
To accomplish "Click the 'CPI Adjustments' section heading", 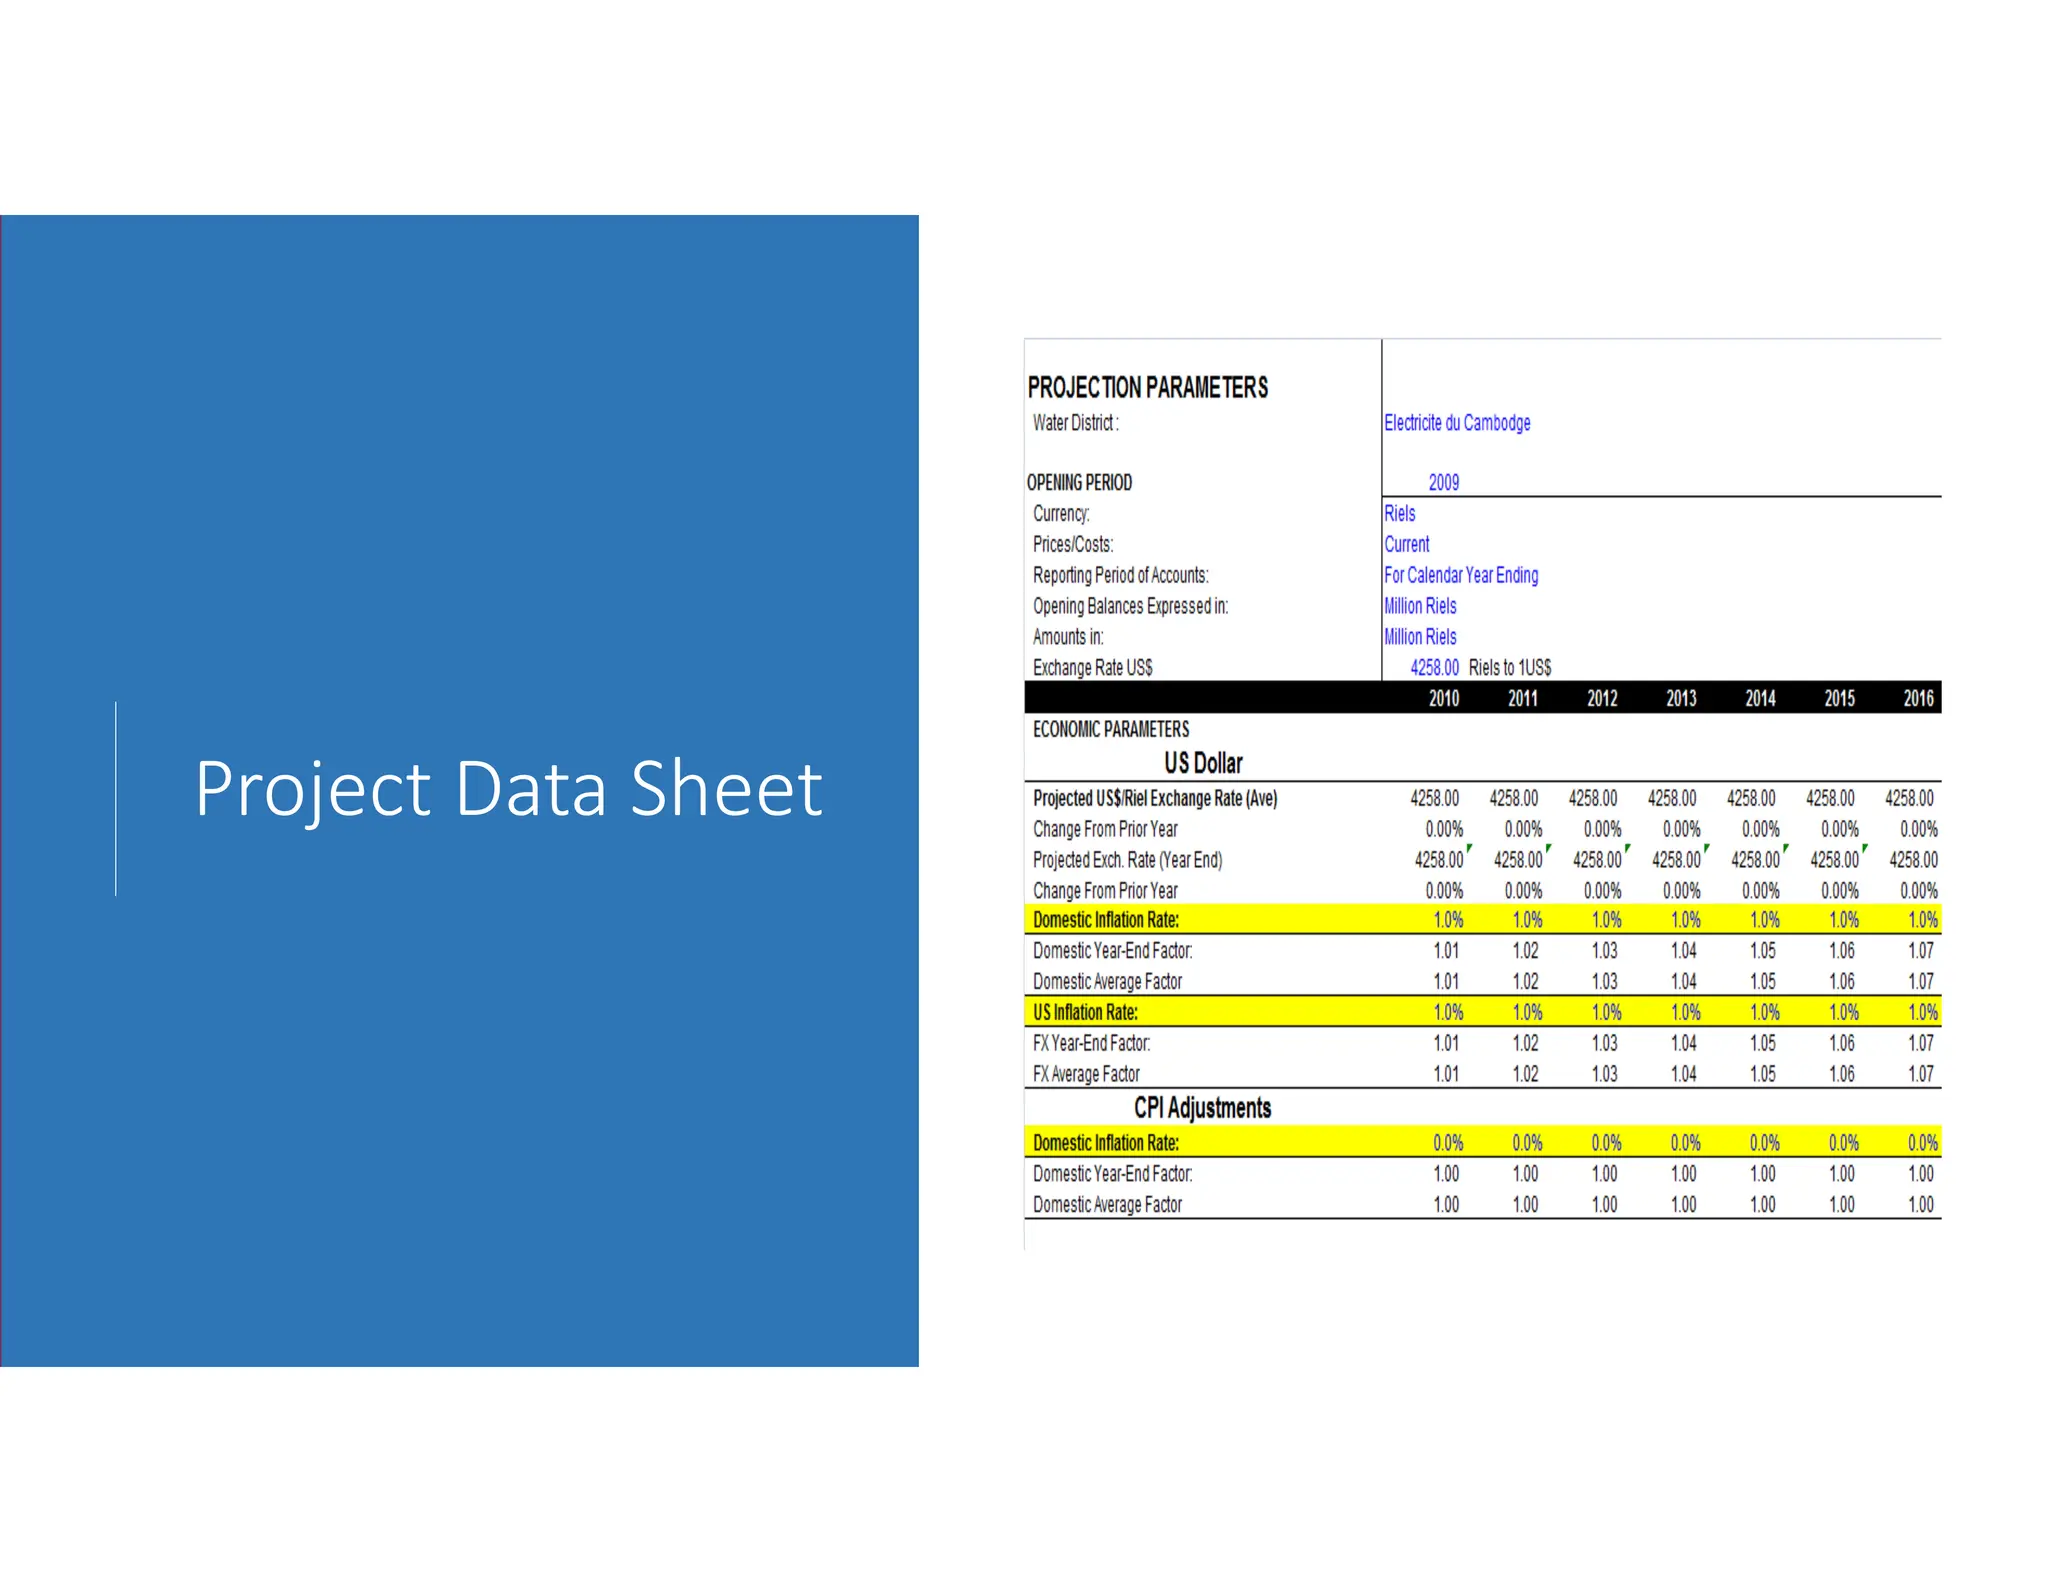I will click(1202, 1108).
